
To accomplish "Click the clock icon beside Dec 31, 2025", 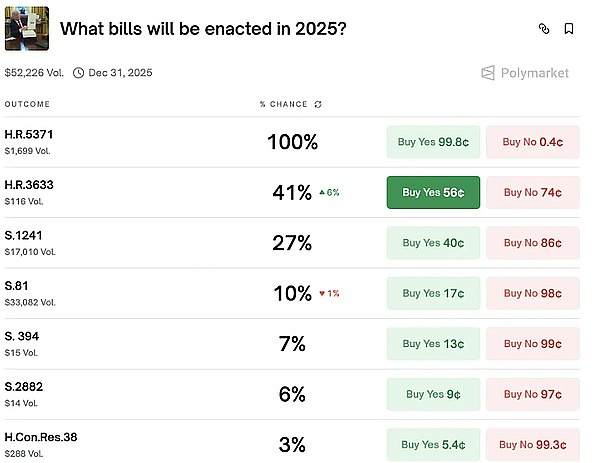I will tap(78, 73).
